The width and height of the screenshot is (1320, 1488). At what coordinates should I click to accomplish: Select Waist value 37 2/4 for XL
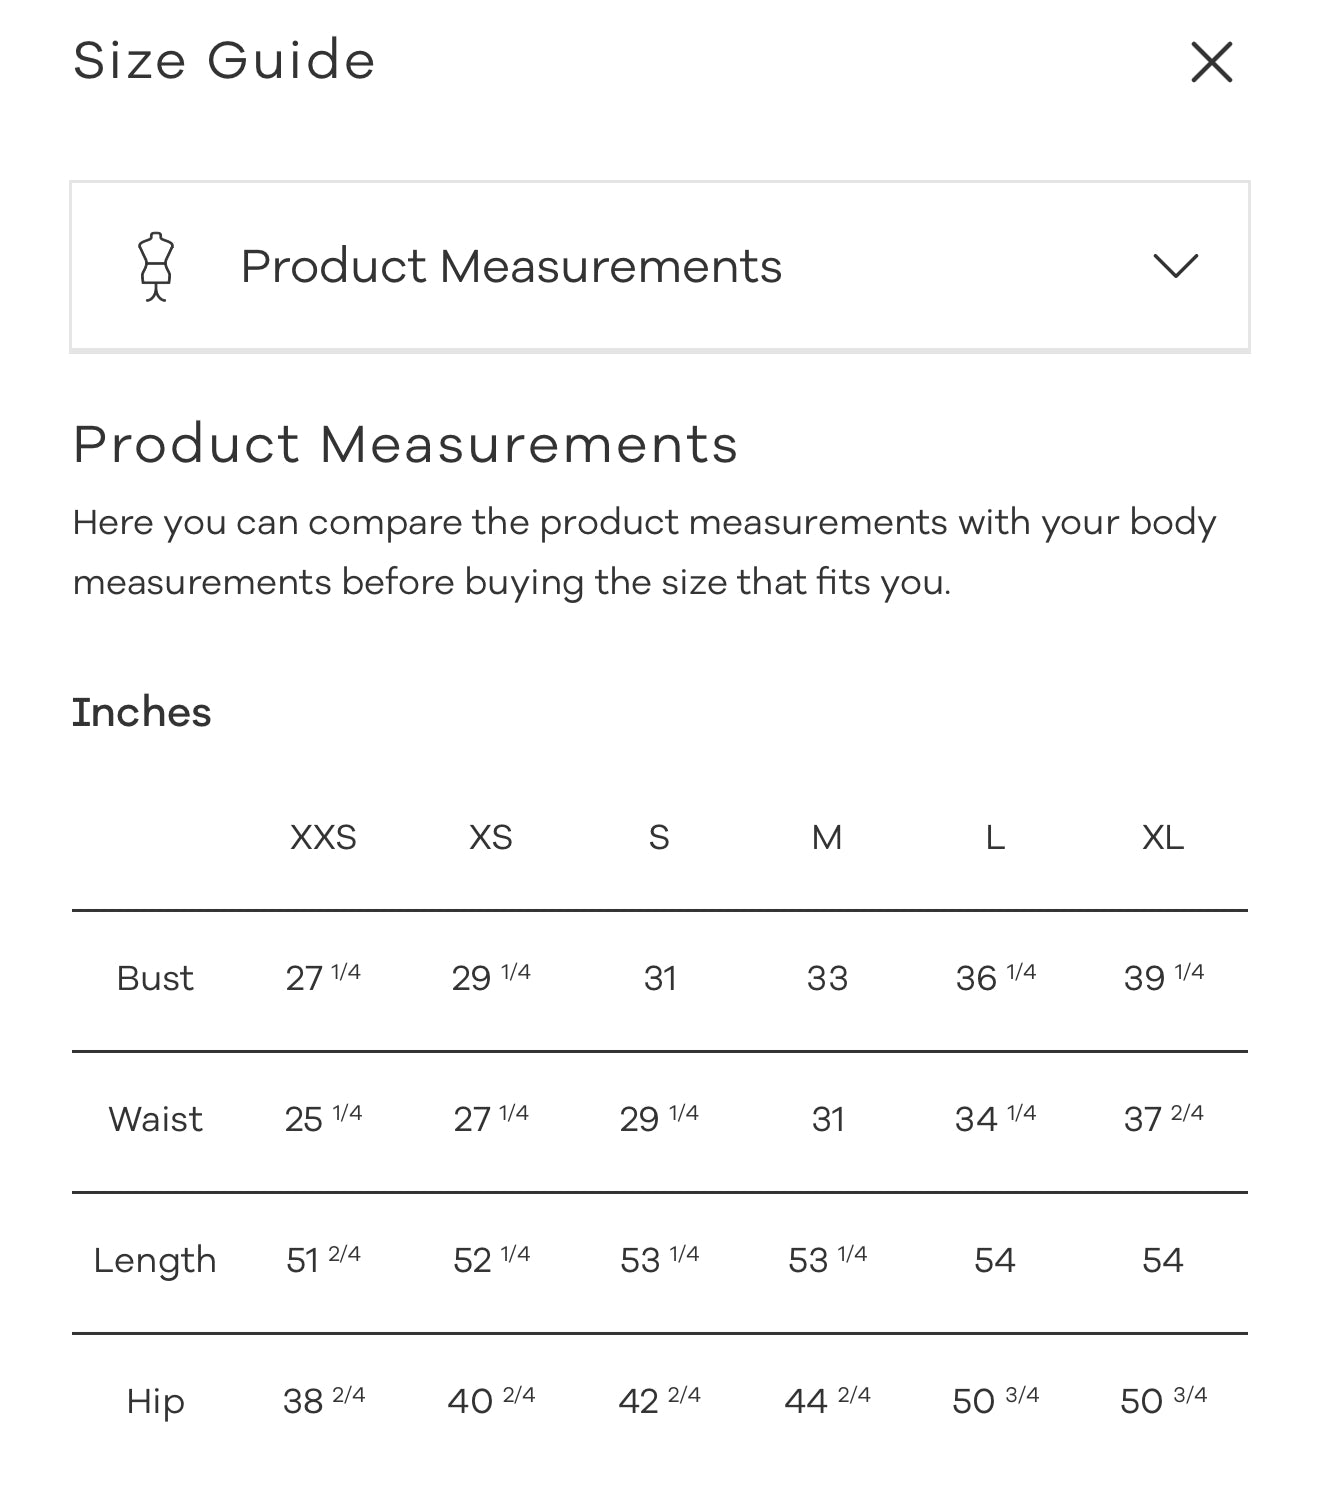pos(1163,1119)
